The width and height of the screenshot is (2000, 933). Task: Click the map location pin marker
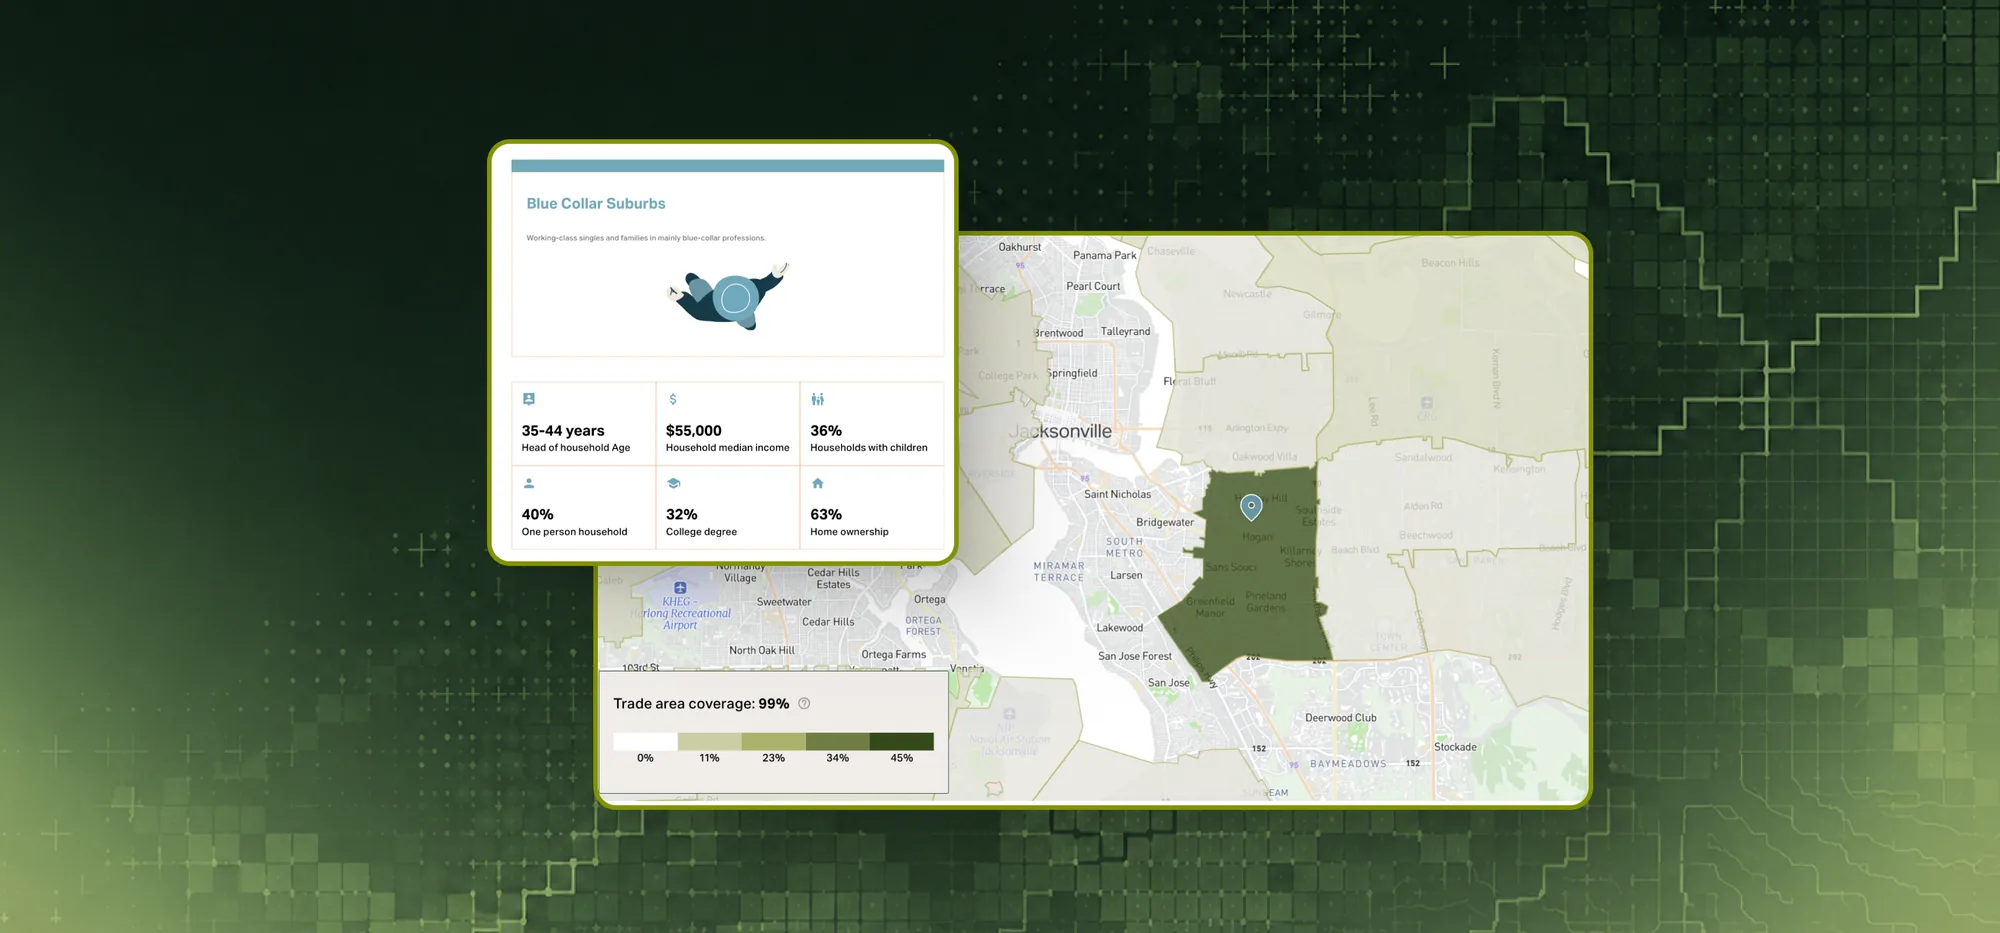1251,507
